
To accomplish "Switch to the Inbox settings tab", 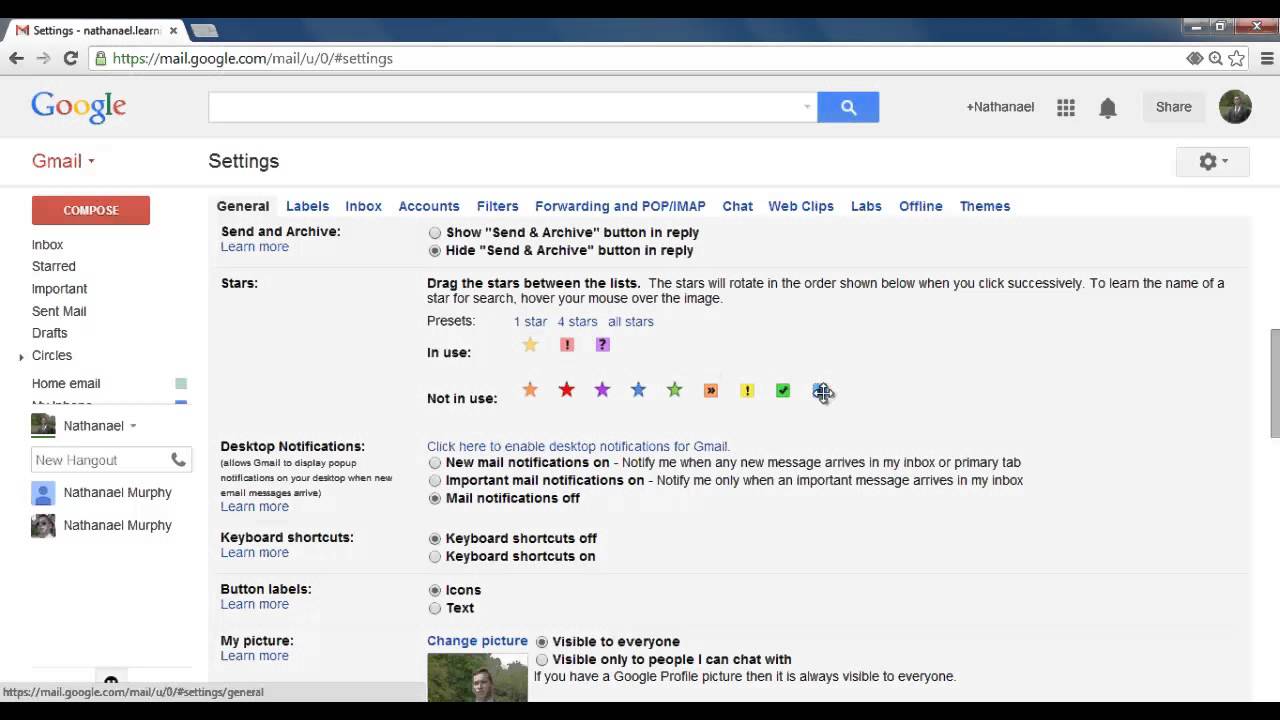I will pyautogui.click(x=363, y=206).
